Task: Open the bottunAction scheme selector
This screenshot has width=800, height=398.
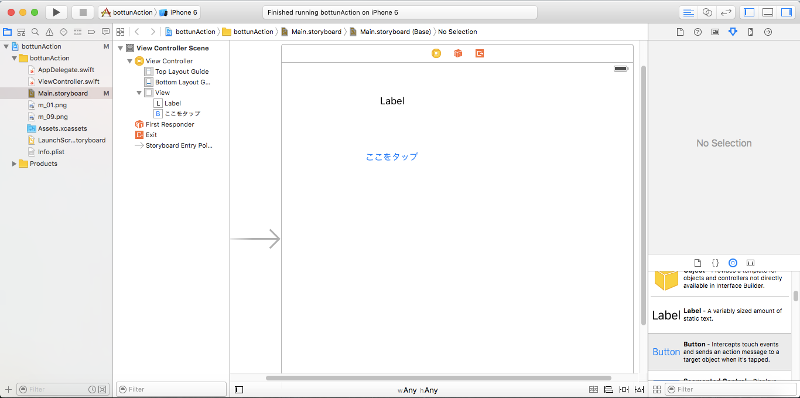Action: point(127,12)
